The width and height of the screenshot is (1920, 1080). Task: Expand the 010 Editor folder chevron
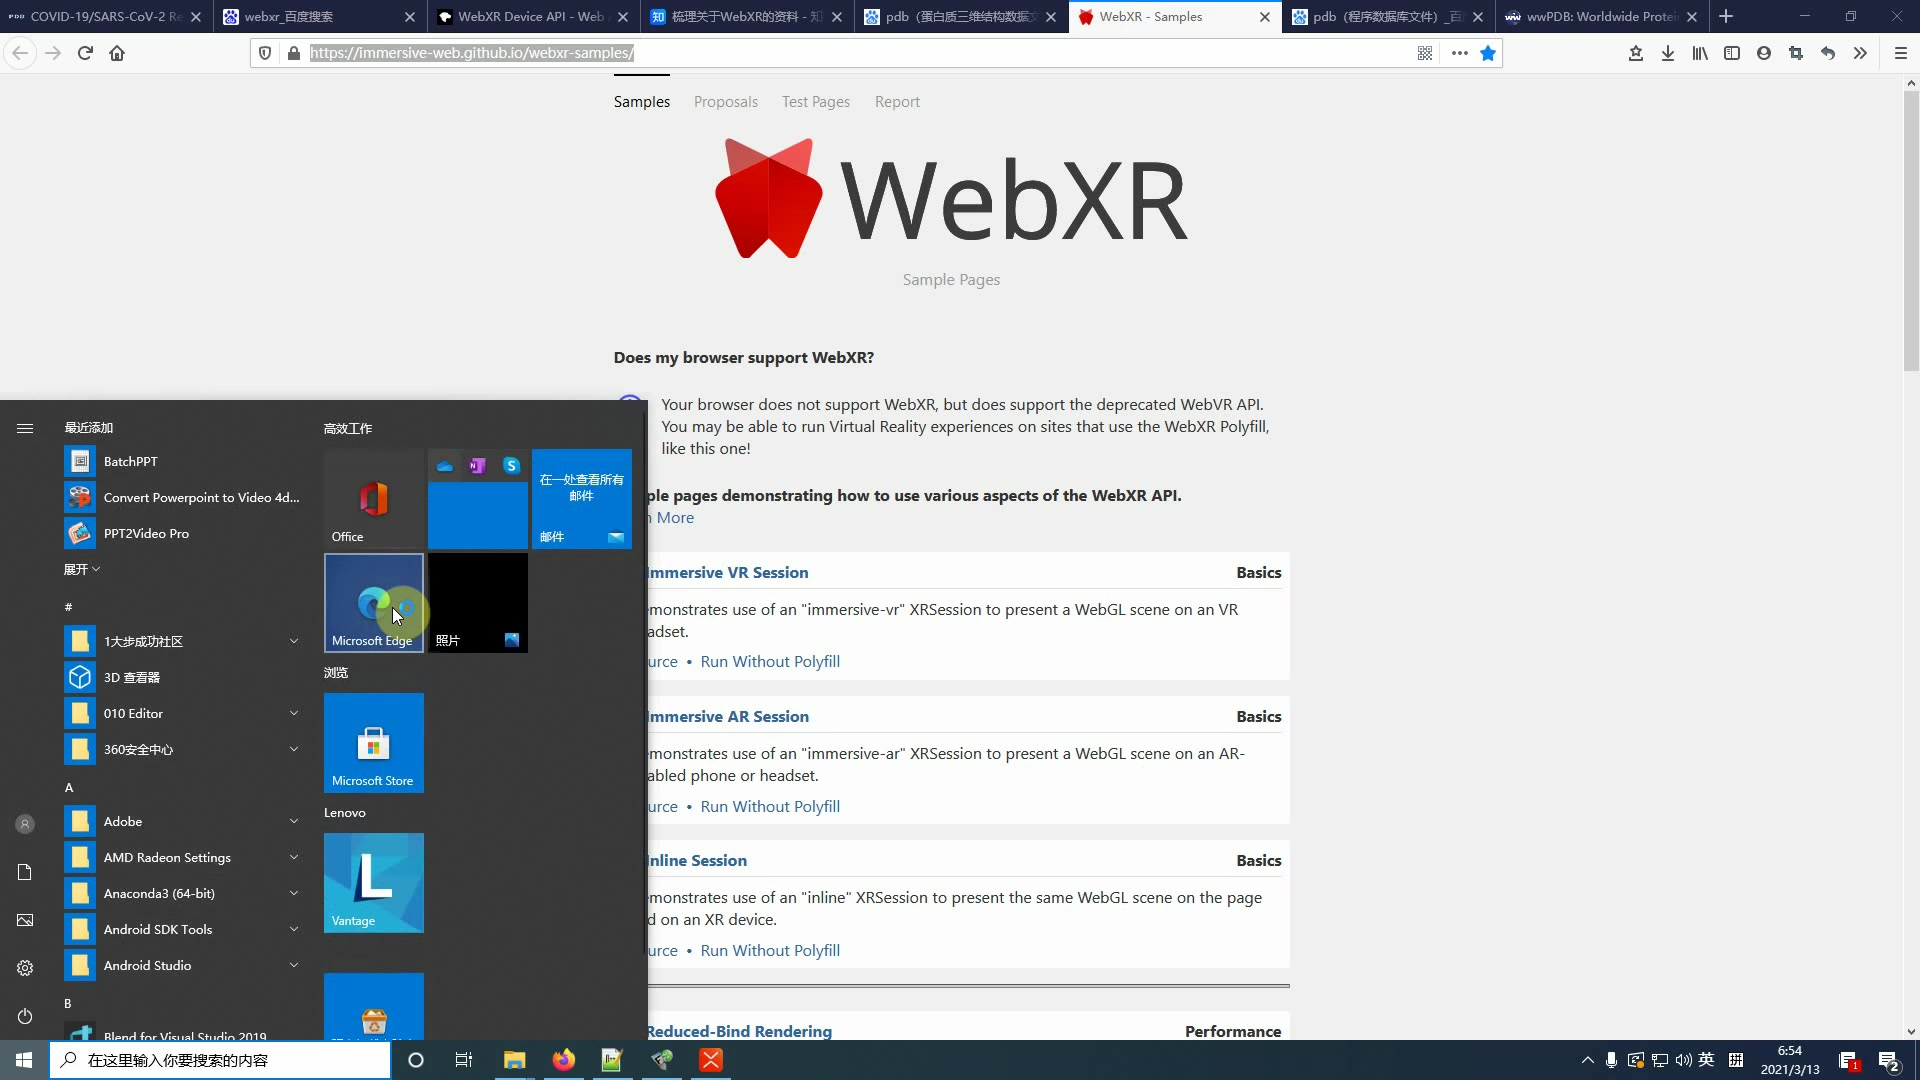(x=294, y=713)
